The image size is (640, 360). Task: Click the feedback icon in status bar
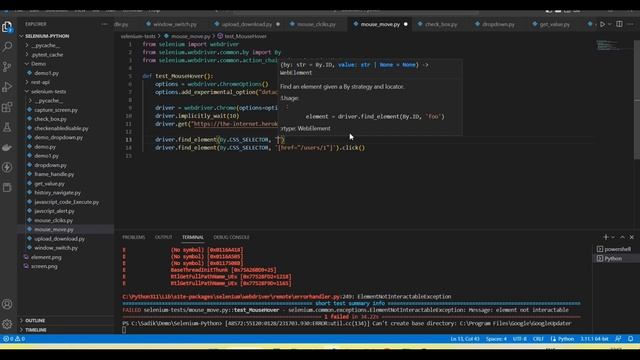[618, 339]
